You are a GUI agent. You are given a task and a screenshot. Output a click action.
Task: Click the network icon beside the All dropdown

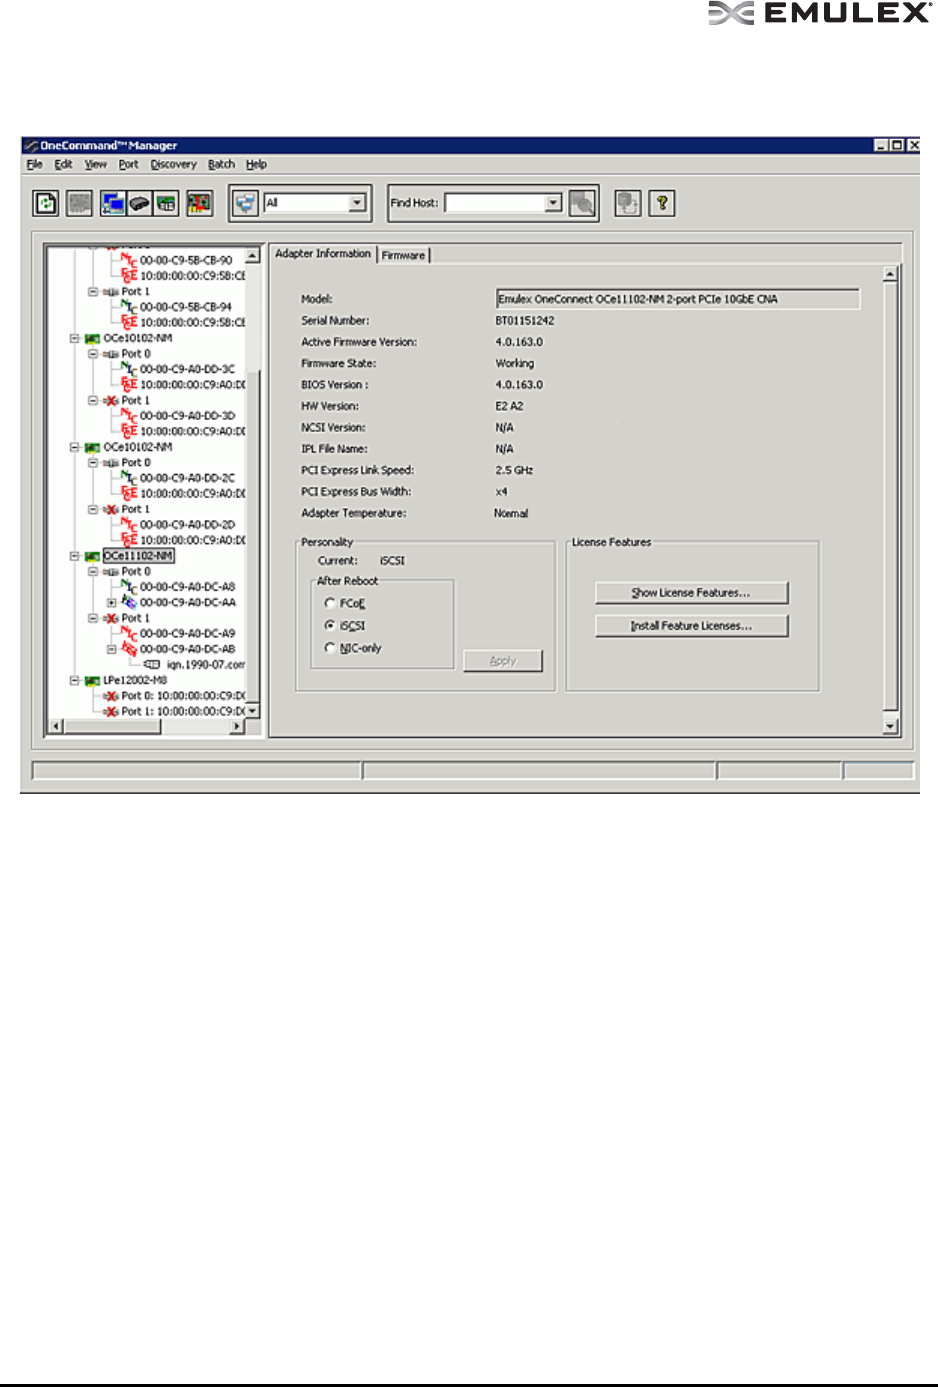point(246,203)
